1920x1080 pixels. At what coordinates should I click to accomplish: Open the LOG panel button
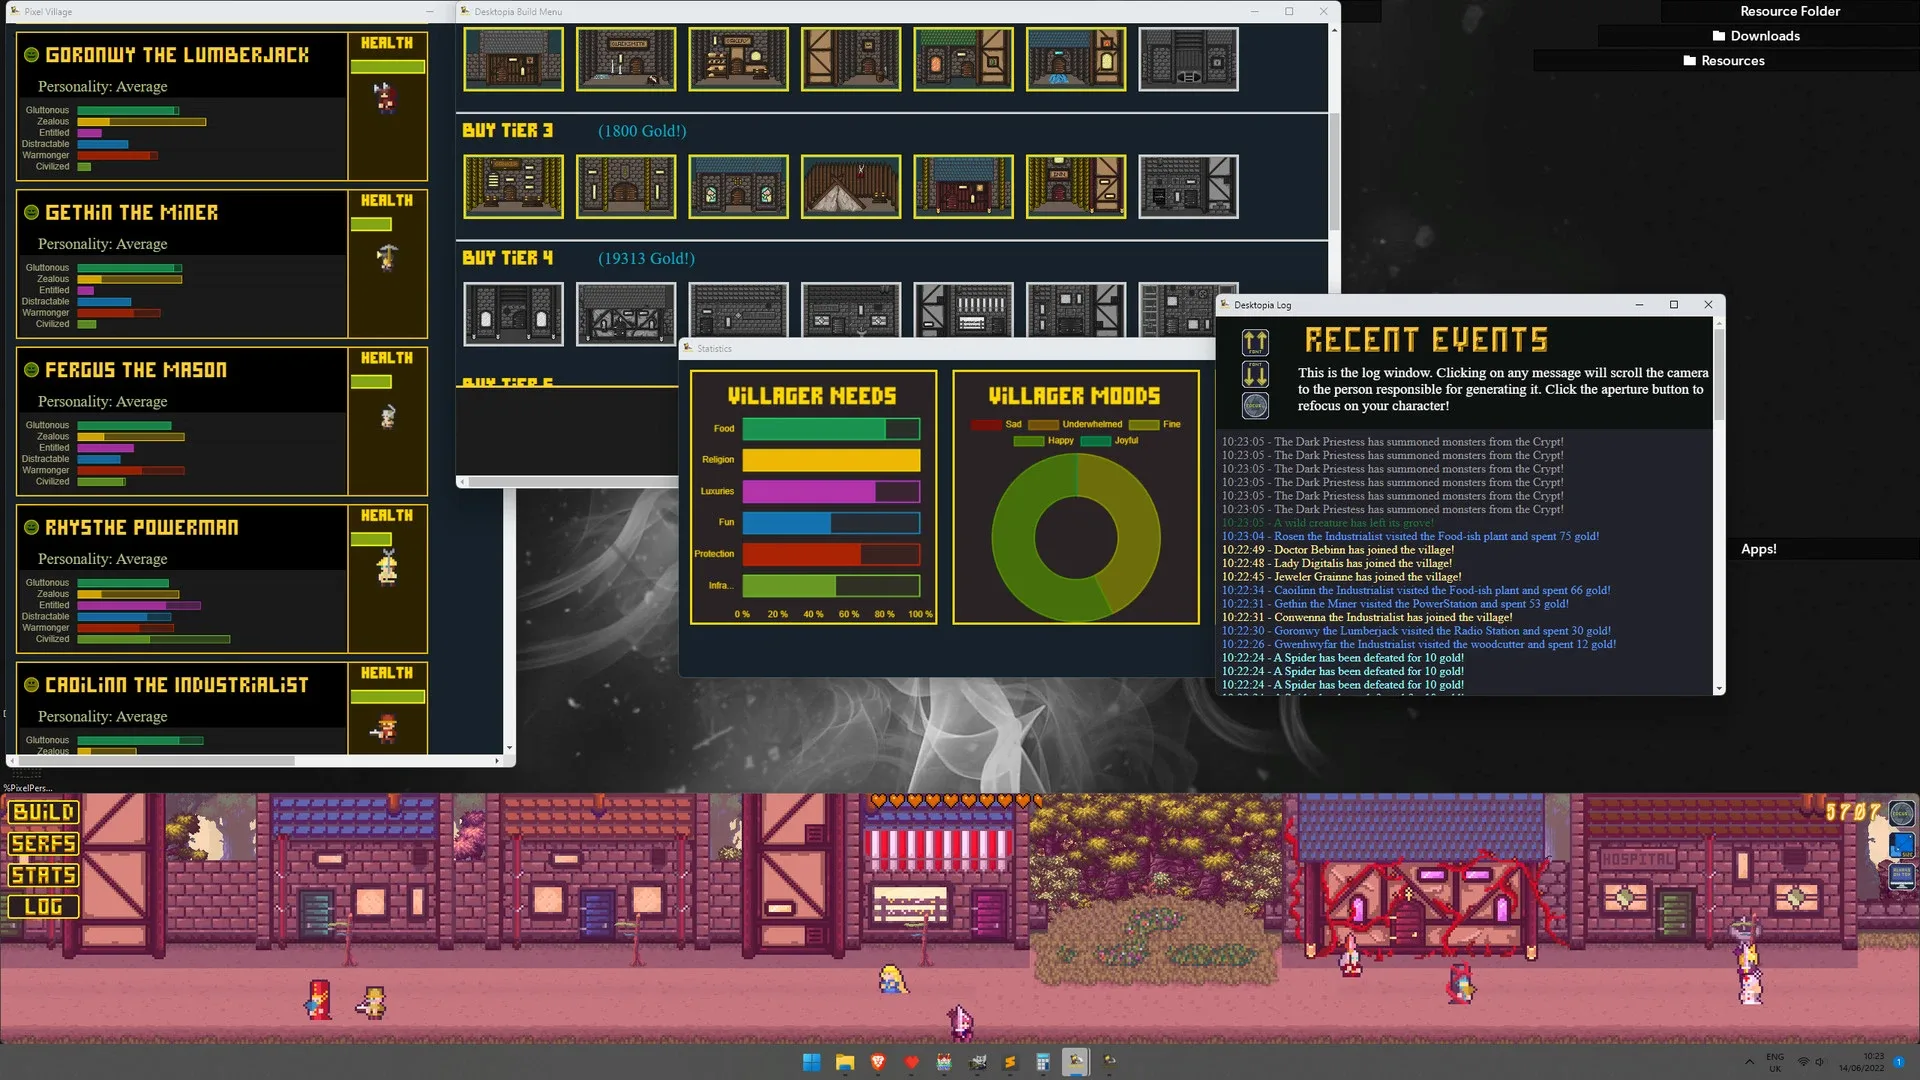click(43, 906)
